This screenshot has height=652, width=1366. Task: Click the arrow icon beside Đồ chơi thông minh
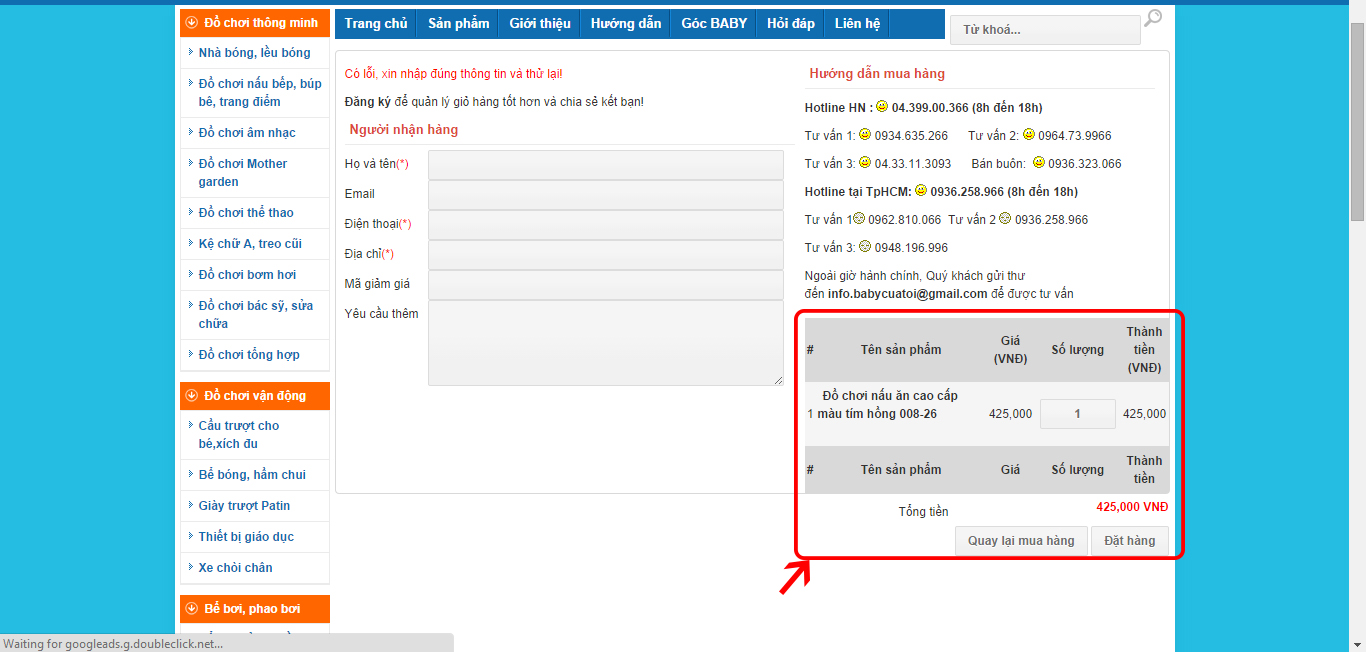click(x=192, y=23)
